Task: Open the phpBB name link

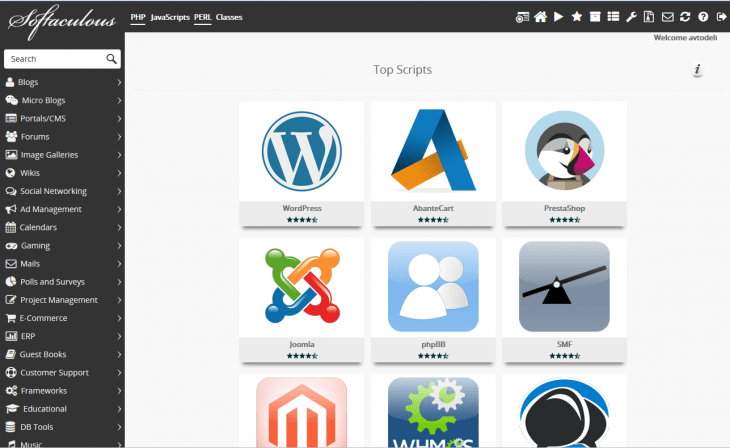Action: tap(433, 344)
